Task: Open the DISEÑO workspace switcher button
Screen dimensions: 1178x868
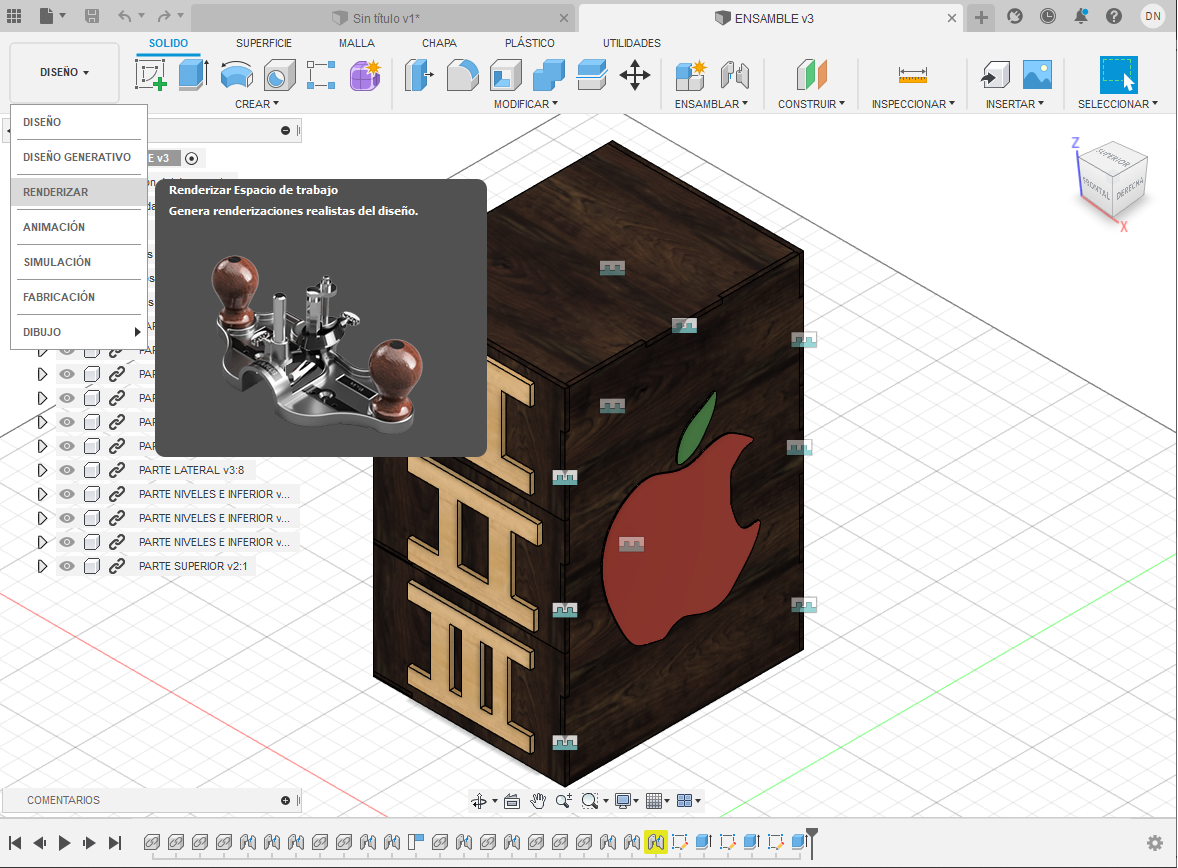Action: tap(65, 72)
